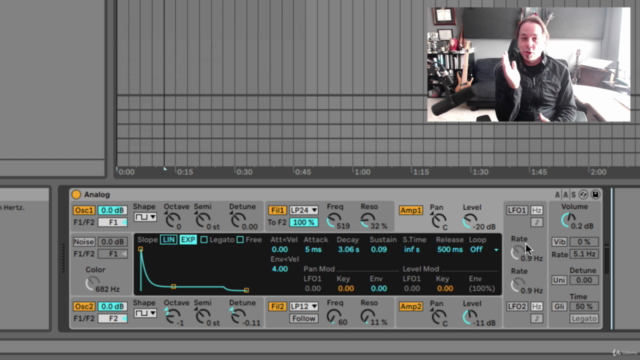Click the main Volume knob
The height and width of the screenshot is (360, 640).
[x=568, y=220]
